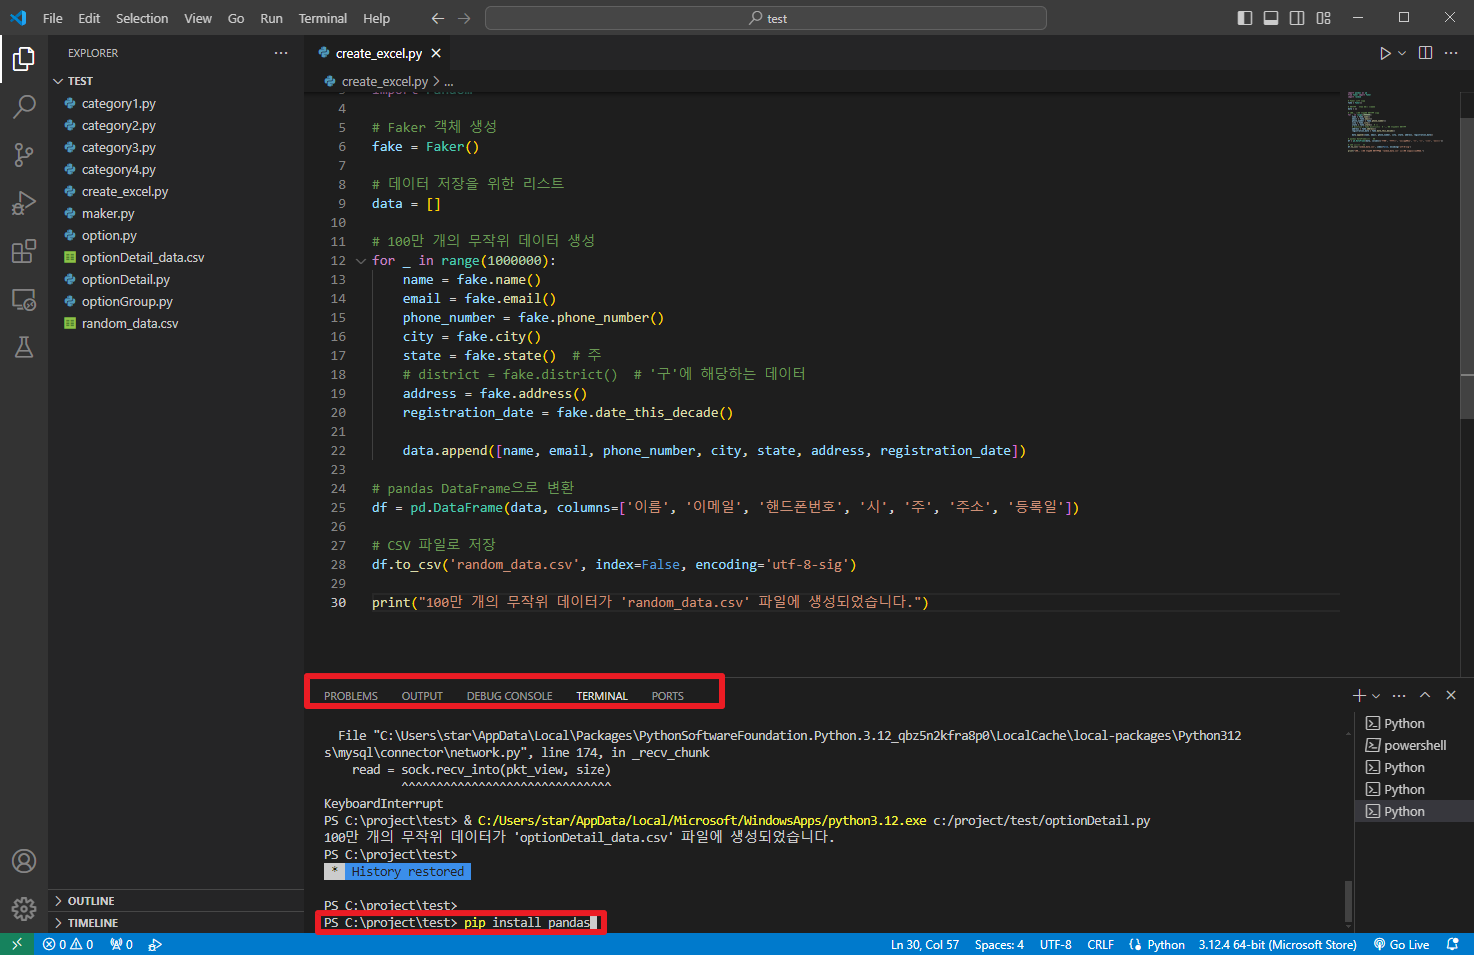Open the Selection menu

click(142, 18)
